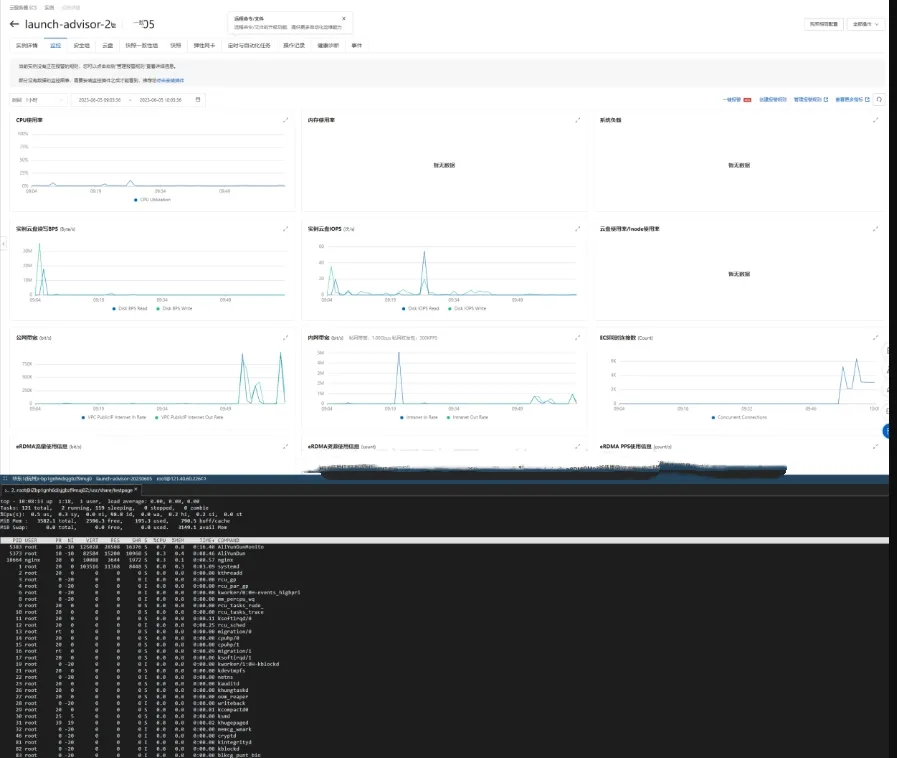This screenshot has height=758, width=897.
Task: Toggle the Disk IOPS Read legend item
Action: click(420, 308)
